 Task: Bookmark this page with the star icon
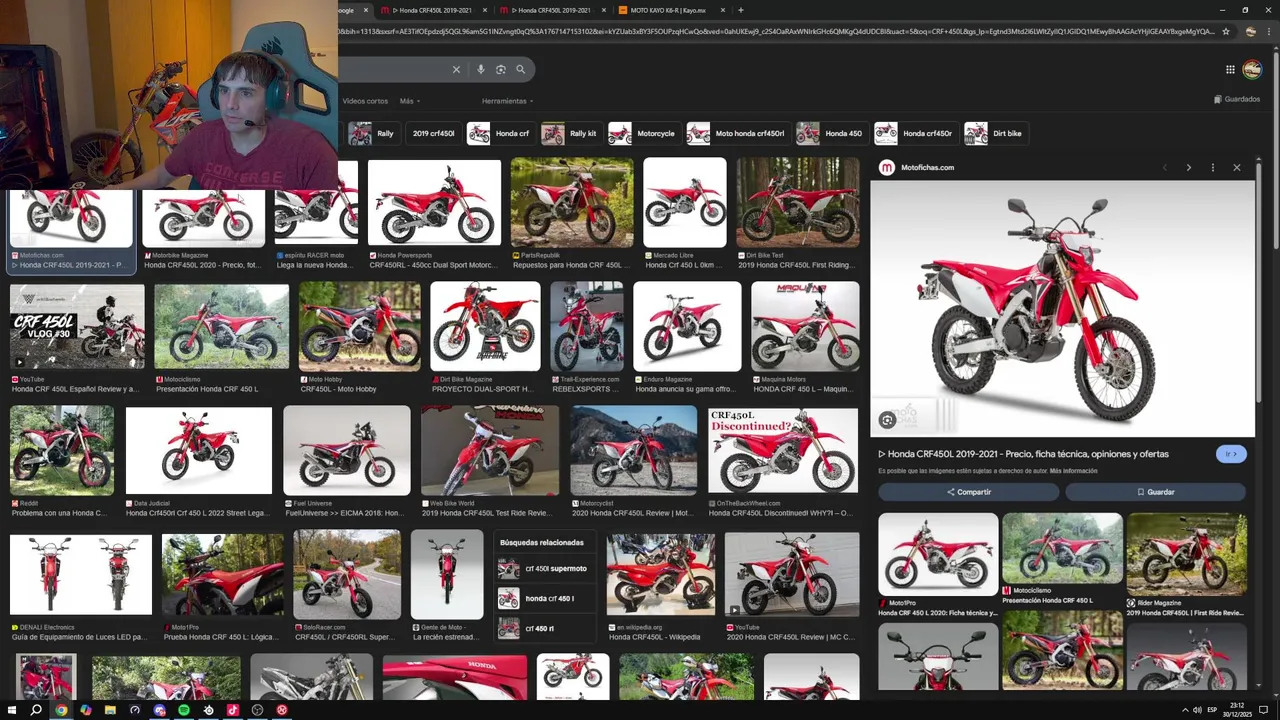[1226, 32]
